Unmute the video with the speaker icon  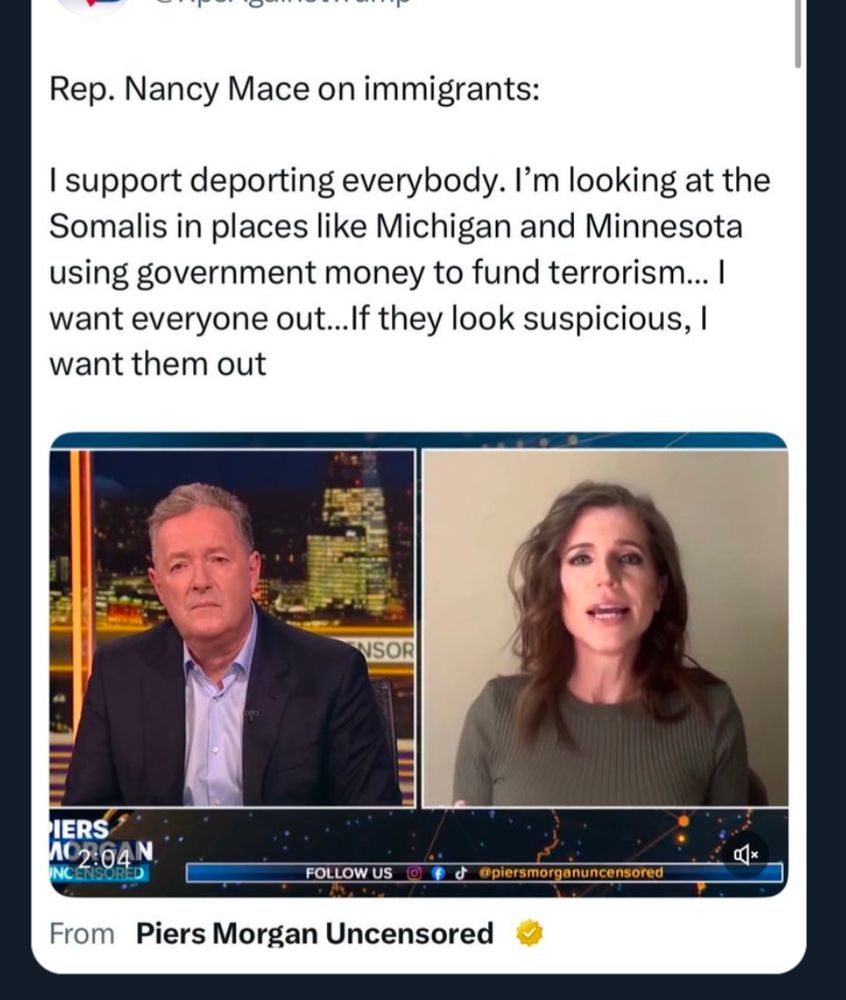click(745, 855)
